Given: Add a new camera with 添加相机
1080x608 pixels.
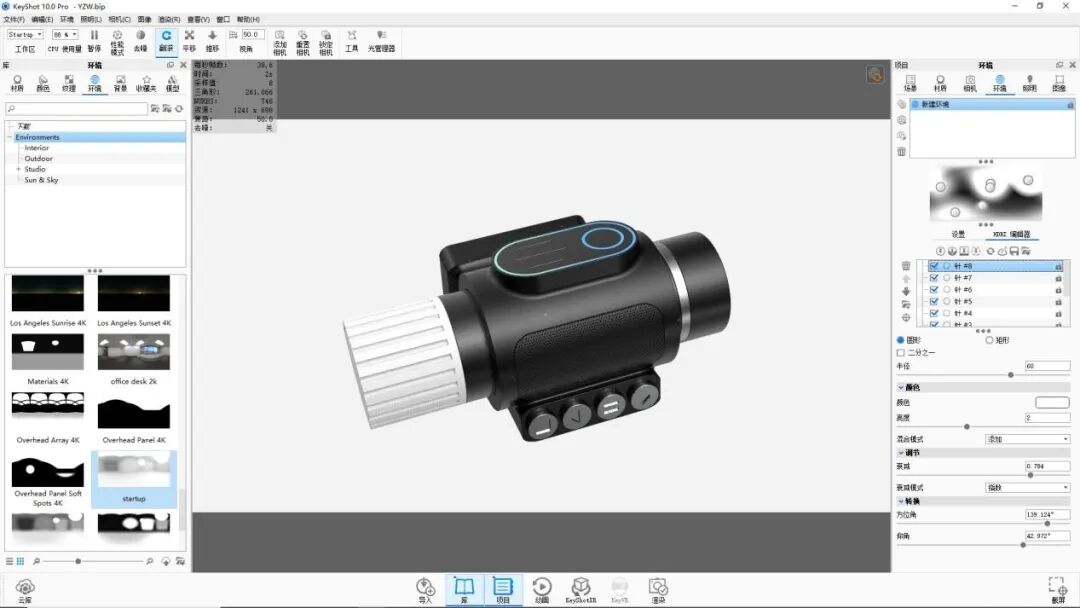Looking at the screenshot, I should point(279,38).
